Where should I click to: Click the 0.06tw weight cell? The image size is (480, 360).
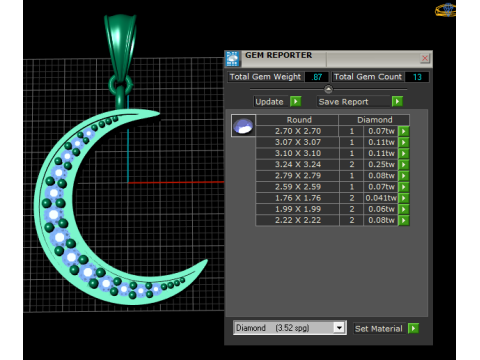381,209
